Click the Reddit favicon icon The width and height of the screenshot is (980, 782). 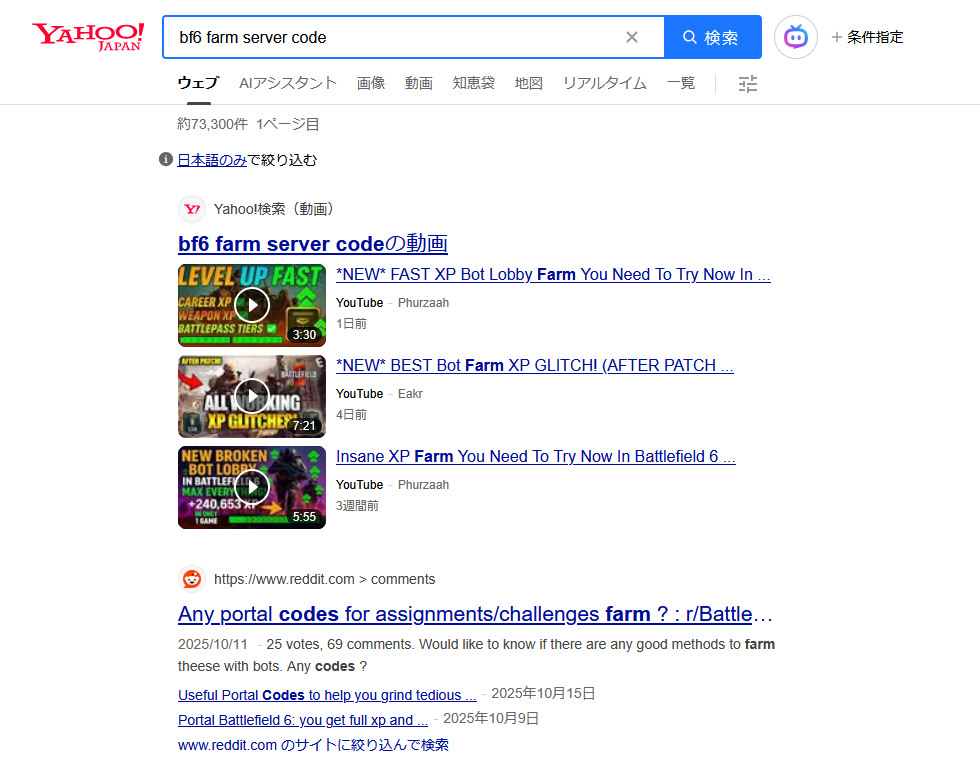tap(192, 579)
